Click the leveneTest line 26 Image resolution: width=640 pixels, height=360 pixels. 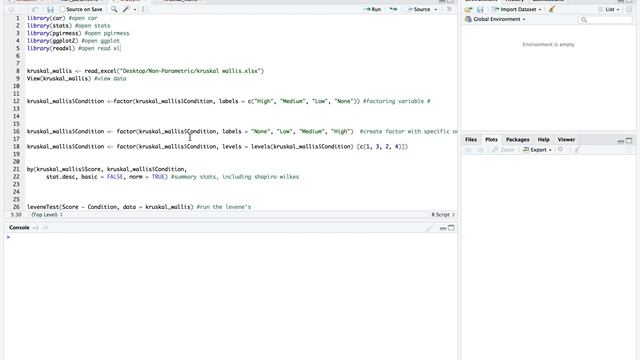(139, 207)
